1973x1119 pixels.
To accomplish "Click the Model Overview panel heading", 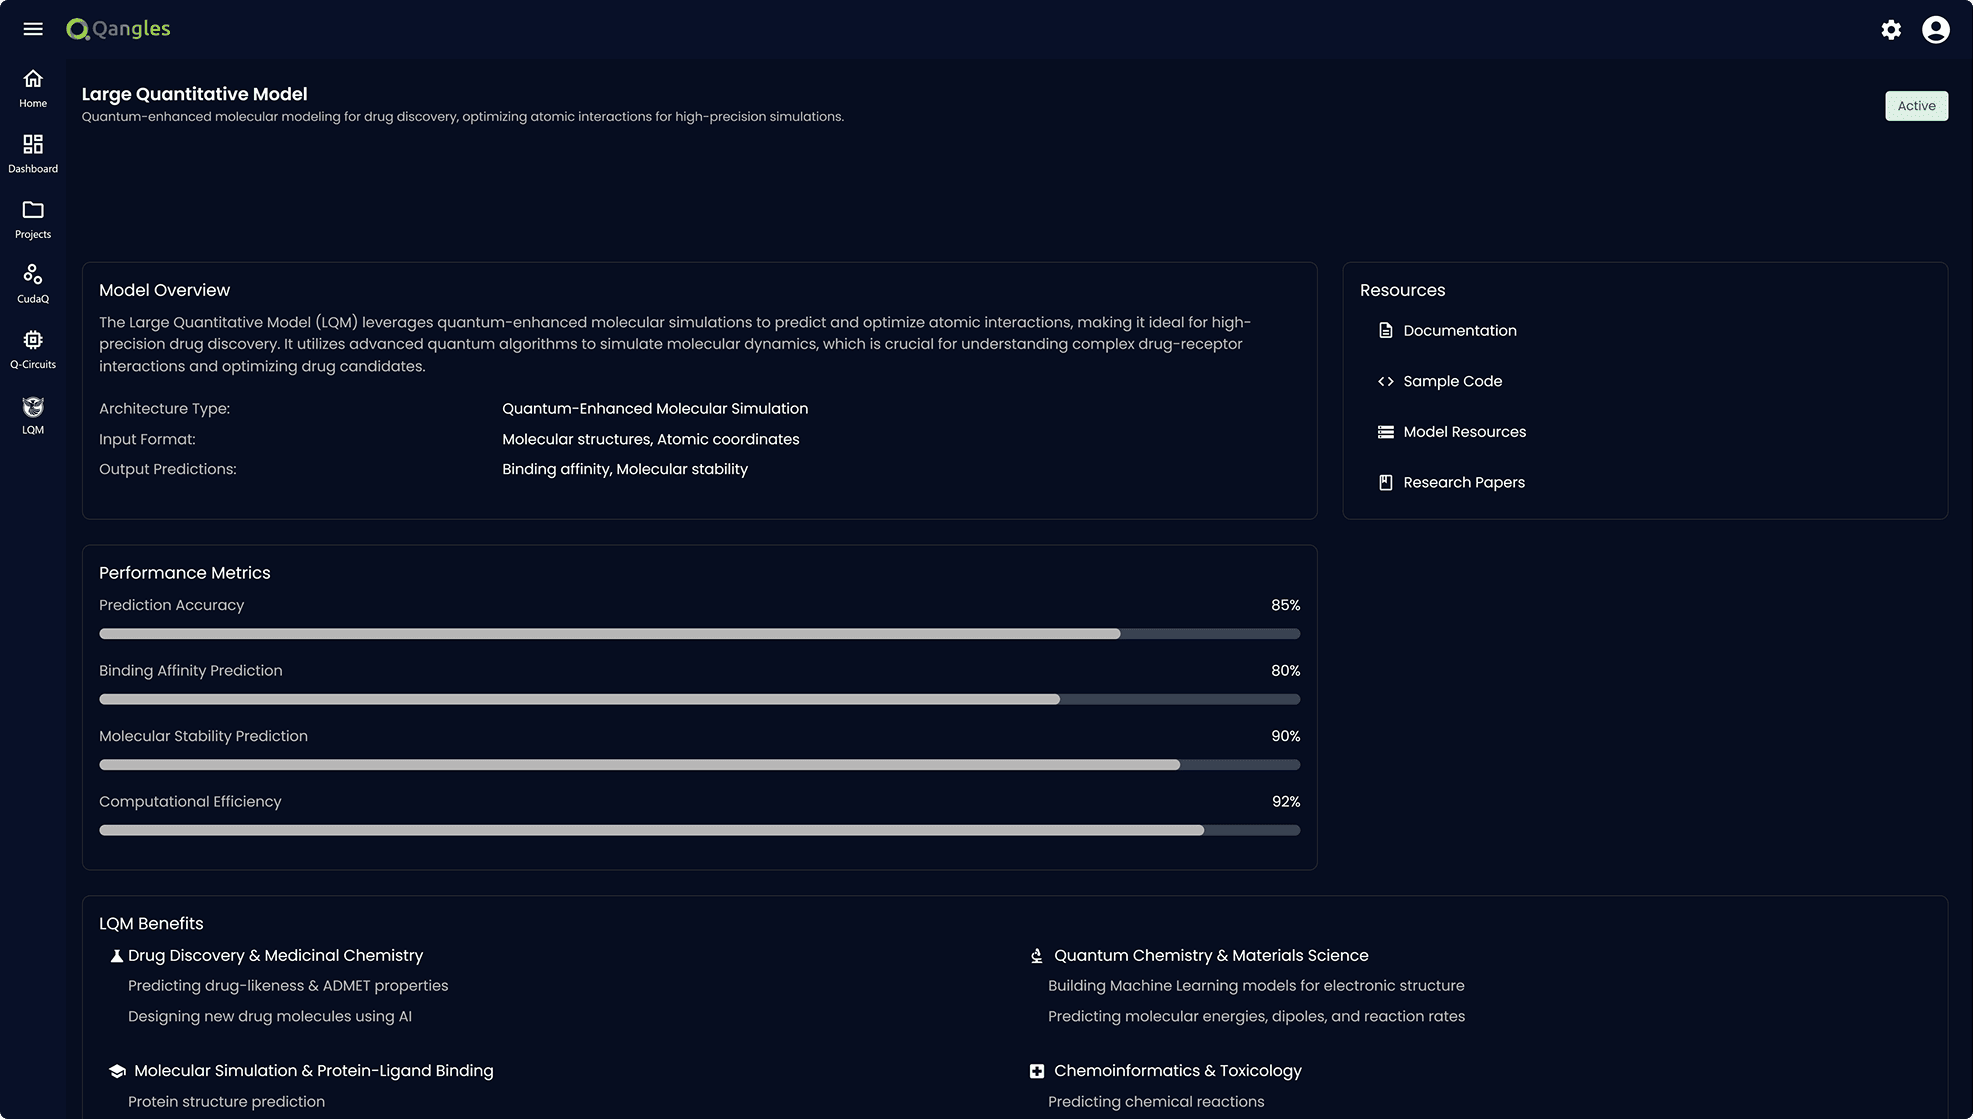I will [x=164, y=290].
